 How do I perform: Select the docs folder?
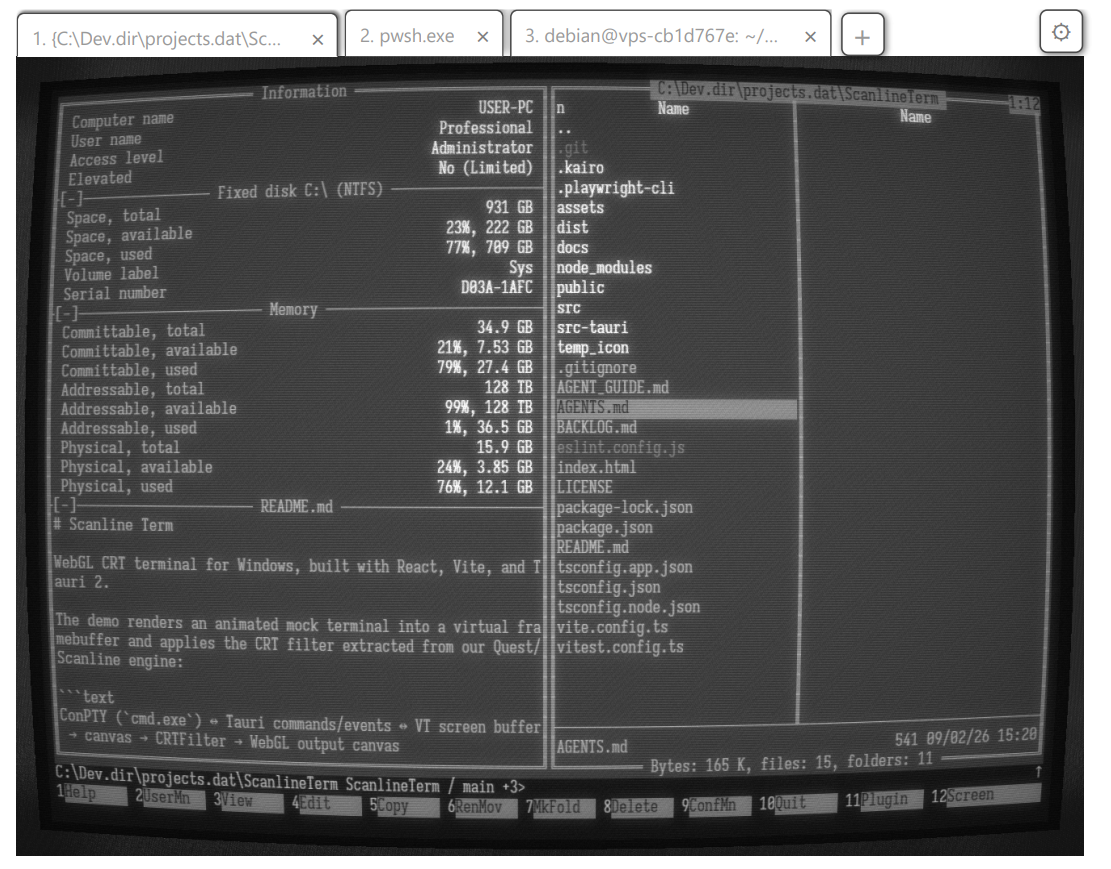tap(573, 247)
